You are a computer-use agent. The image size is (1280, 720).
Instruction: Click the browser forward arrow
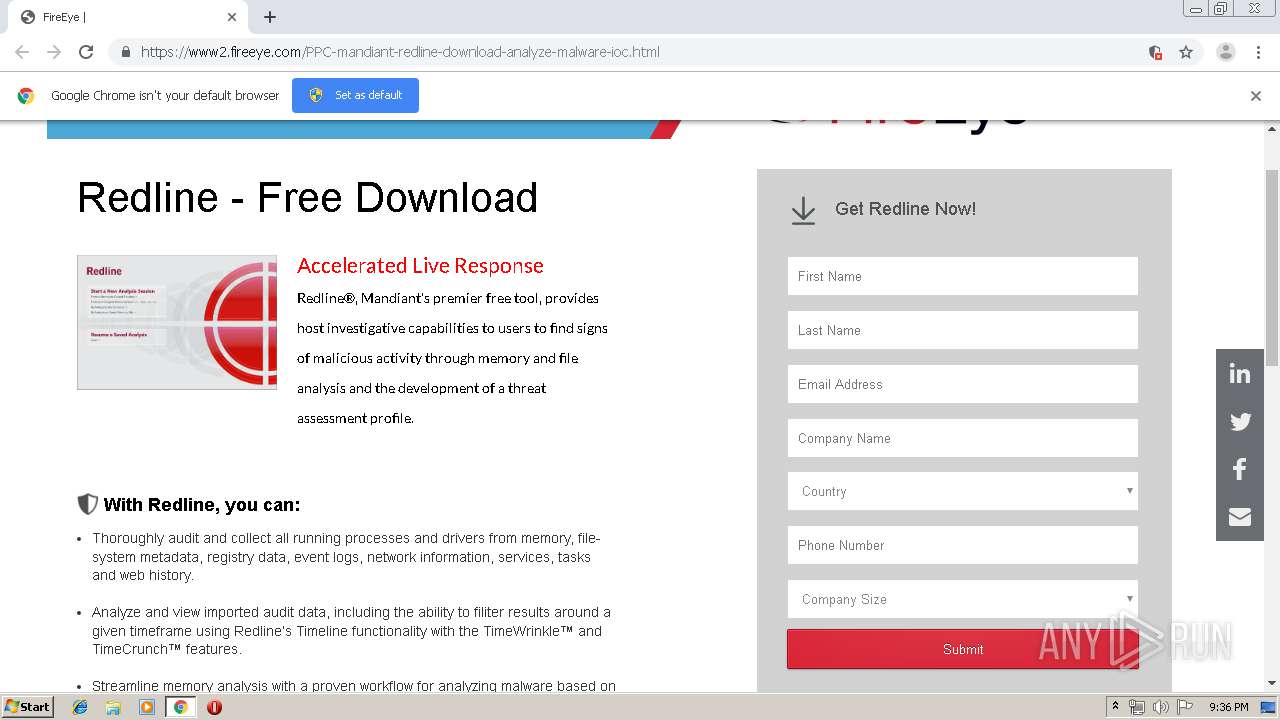(54, 52)
